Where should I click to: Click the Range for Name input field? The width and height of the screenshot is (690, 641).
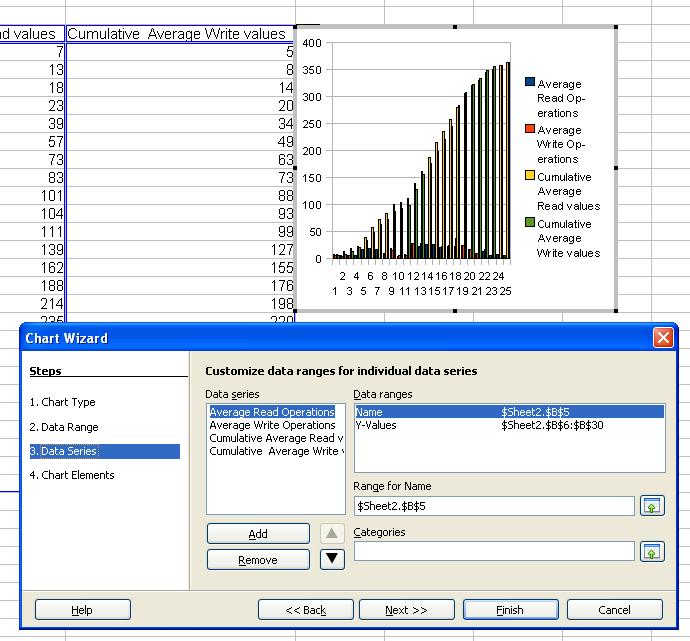point(494,506)
